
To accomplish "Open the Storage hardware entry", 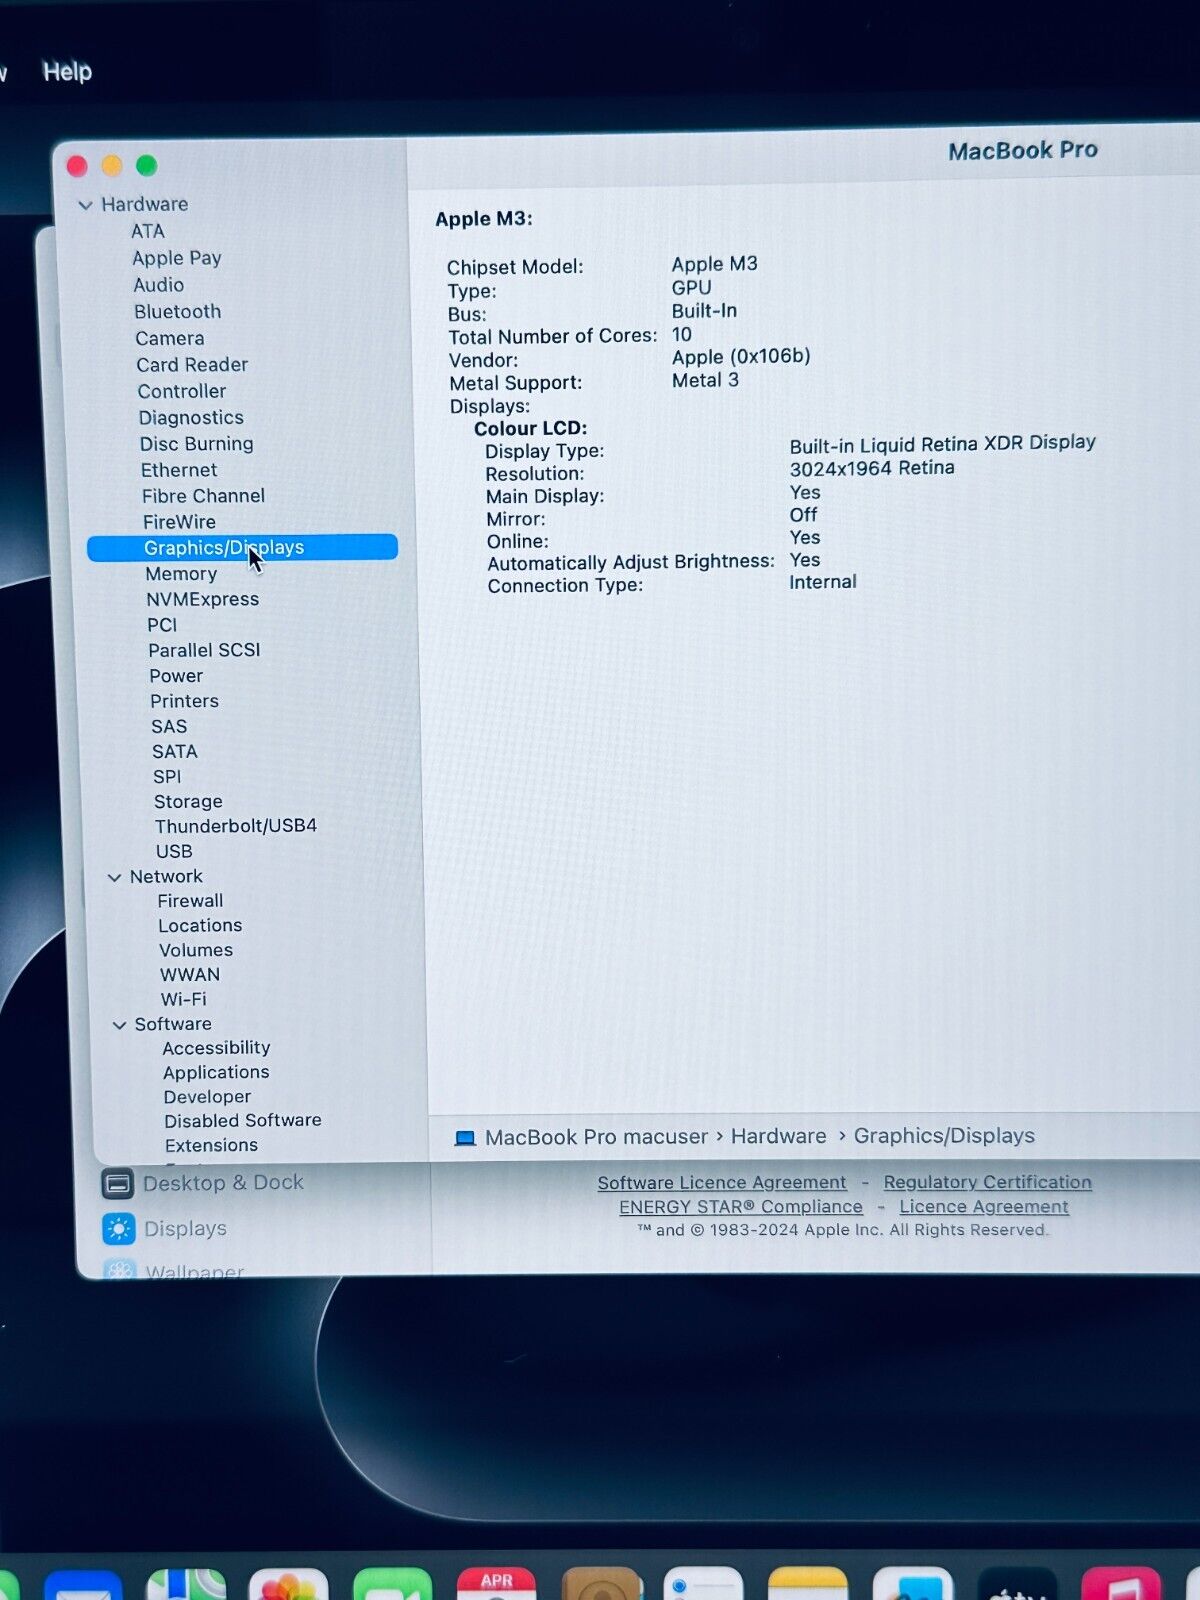I will pos(188,802).
